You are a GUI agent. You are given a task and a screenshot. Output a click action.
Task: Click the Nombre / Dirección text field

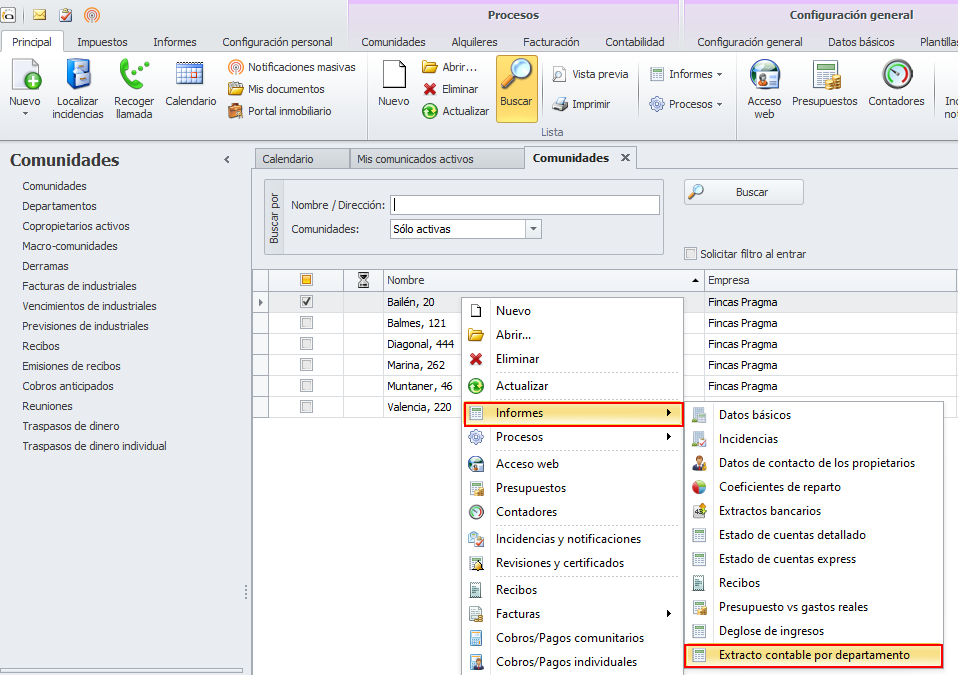pos(525,205)
